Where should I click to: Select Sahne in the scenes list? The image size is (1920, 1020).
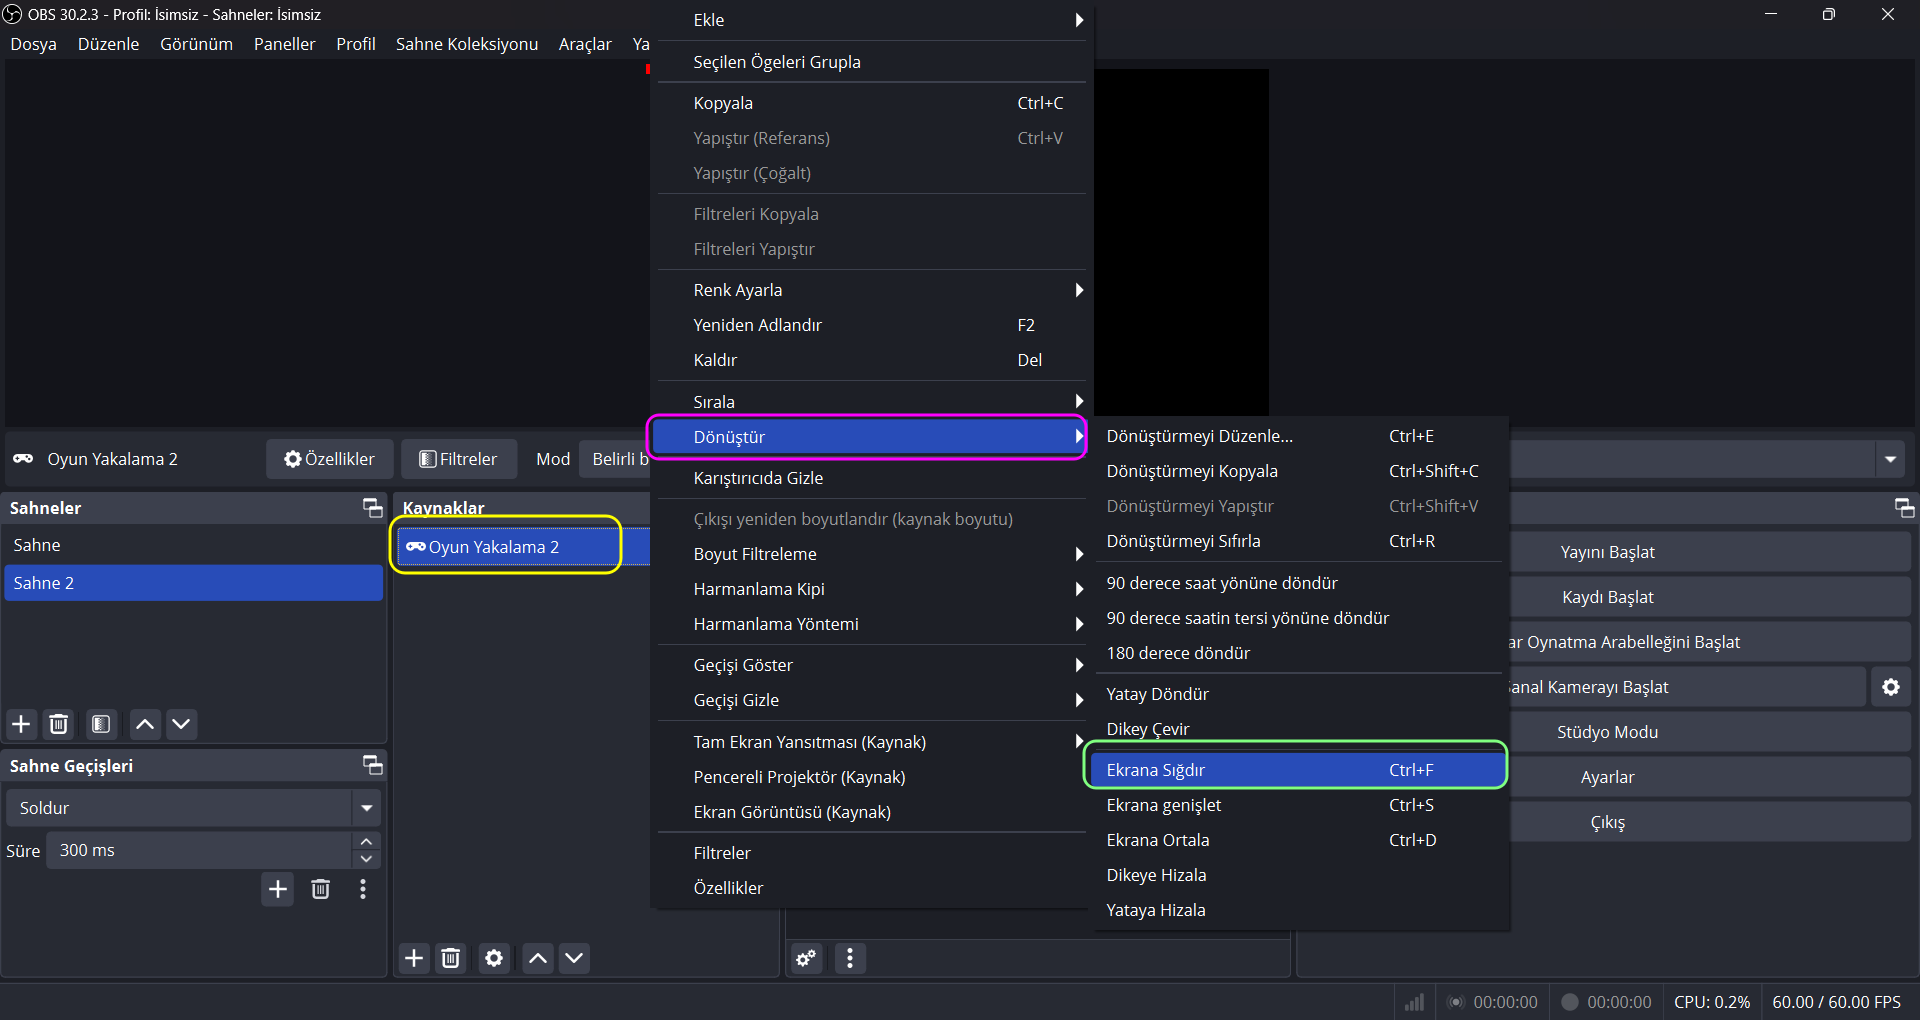(x=194, y=545)
